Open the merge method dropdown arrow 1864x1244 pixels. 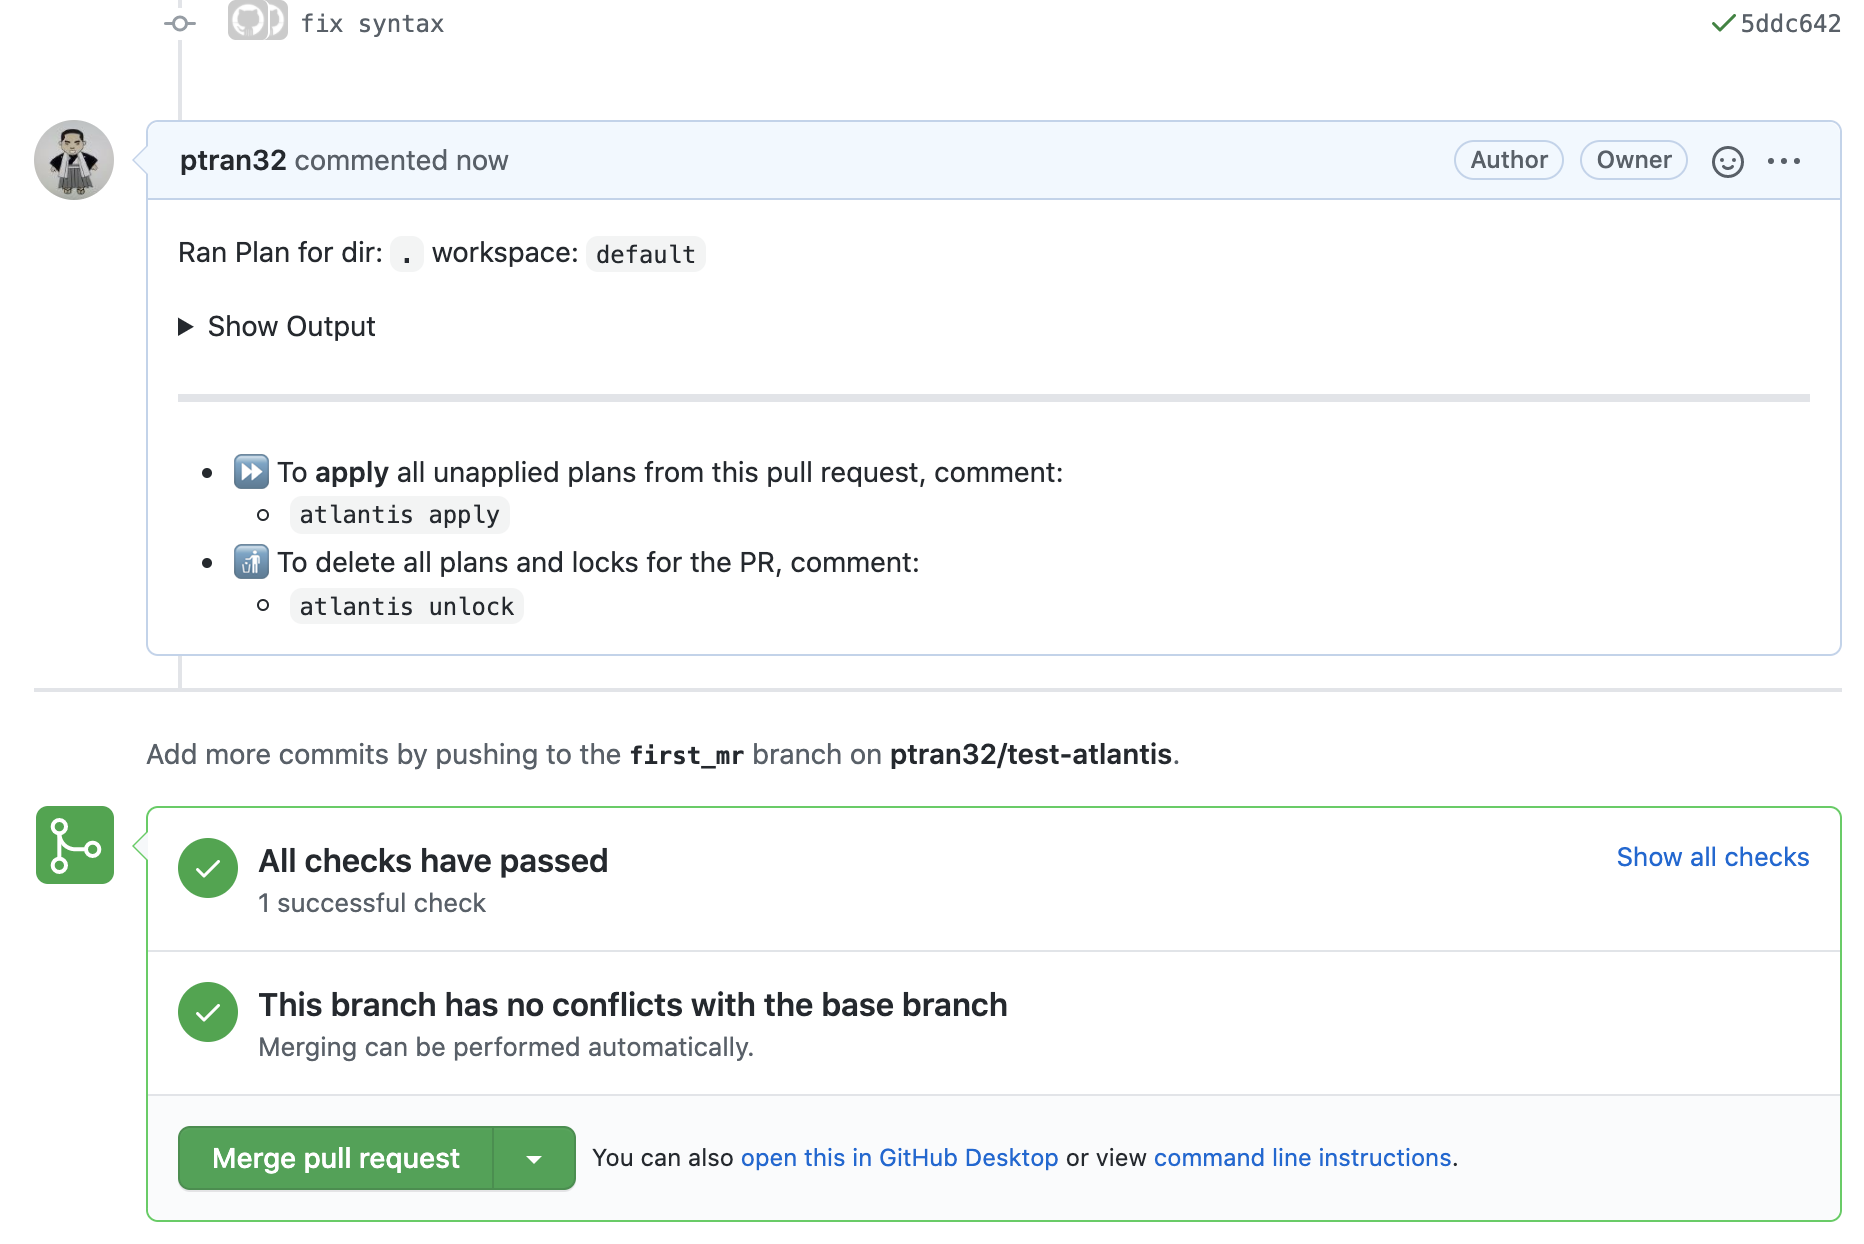534,1158
